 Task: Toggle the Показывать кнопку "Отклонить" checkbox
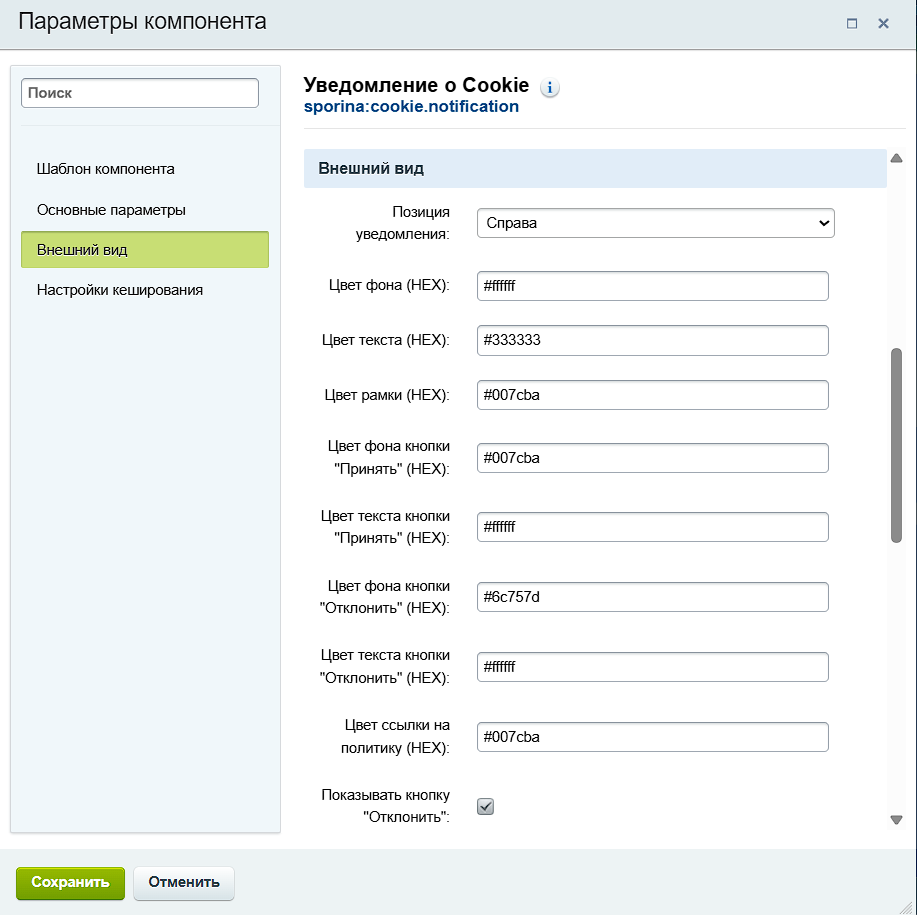(x=485, y=806)
